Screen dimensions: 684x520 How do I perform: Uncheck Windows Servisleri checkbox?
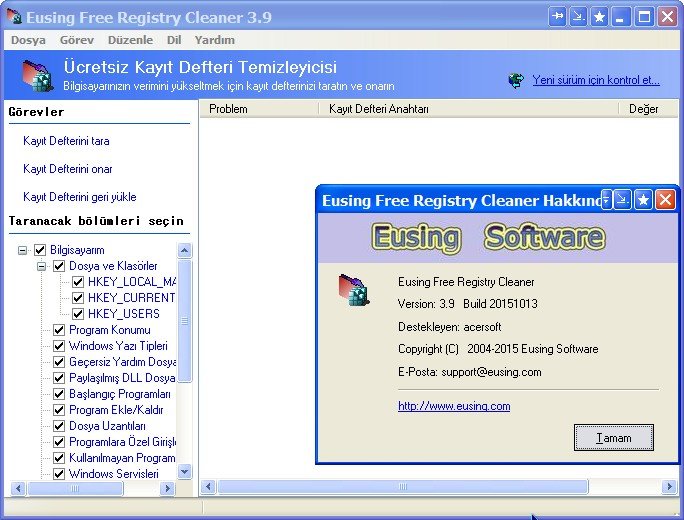coord(59,474)
